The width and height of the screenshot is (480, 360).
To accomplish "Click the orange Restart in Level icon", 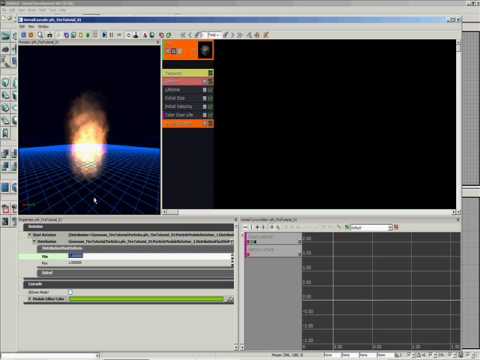I will tap(31, 35).
